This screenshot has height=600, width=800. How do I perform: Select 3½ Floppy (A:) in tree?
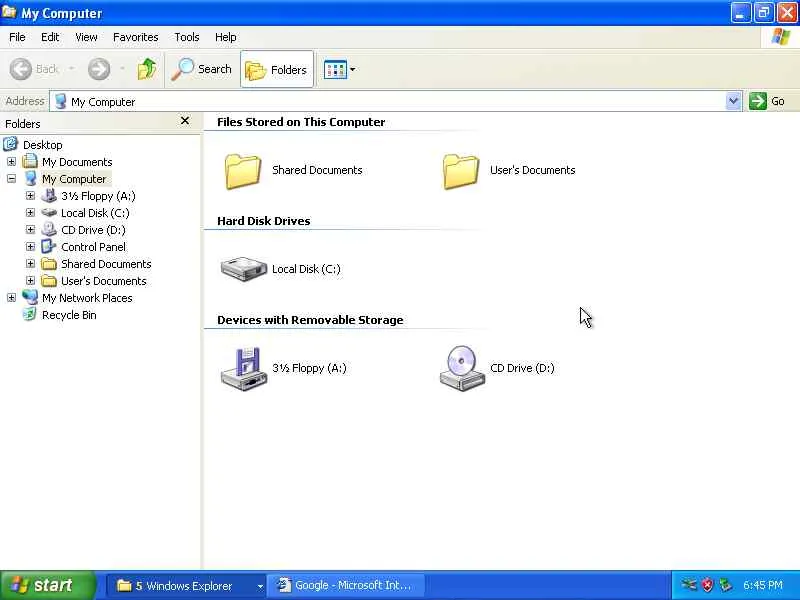(98, 196)
